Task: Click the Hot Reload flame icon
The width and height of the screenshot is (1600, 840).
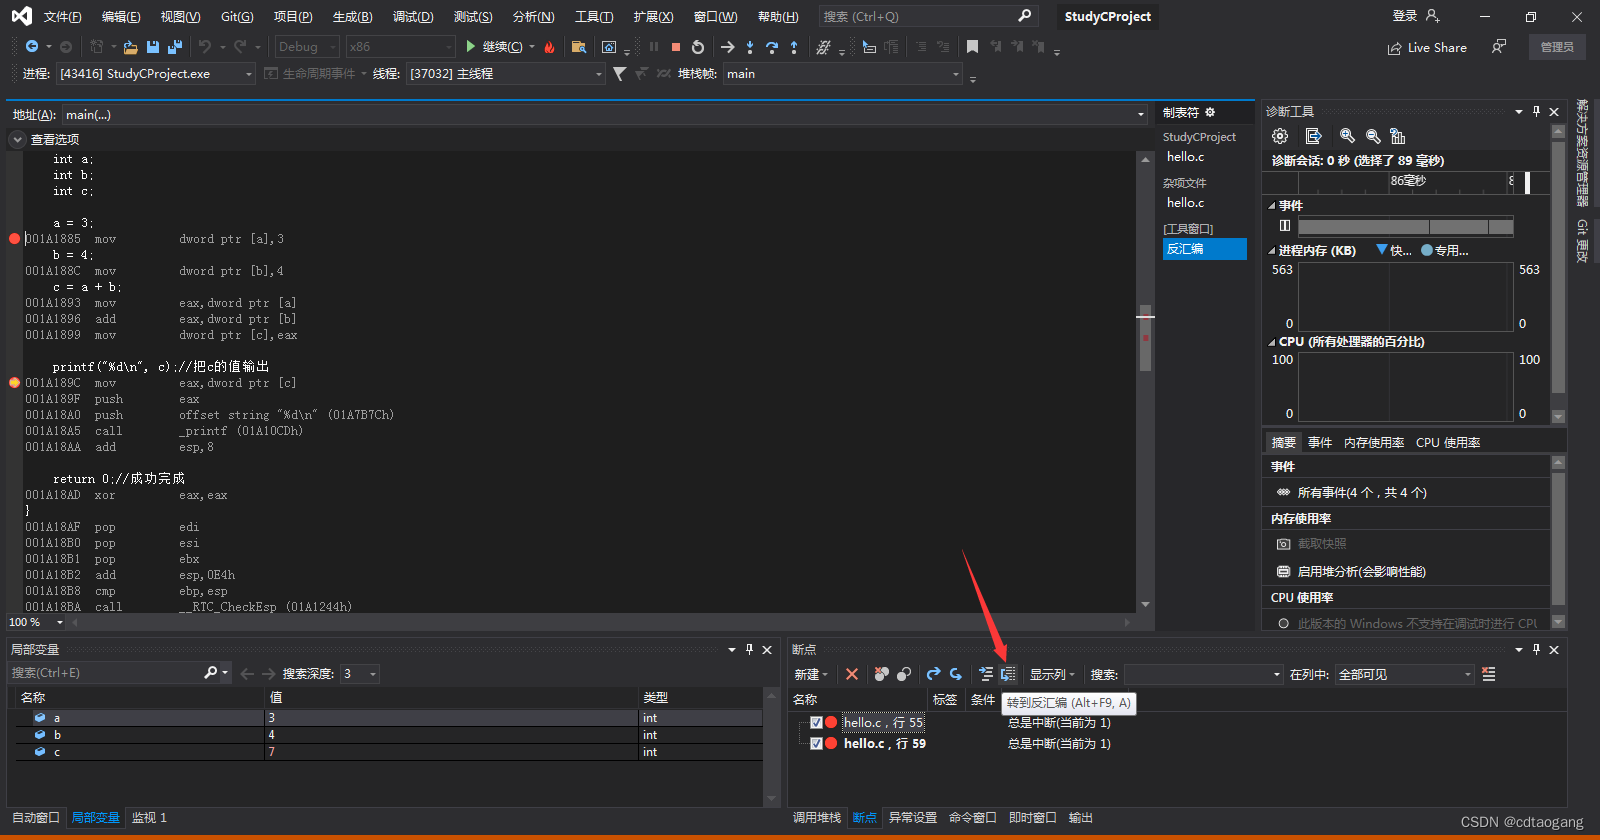Action: point(549,47)
